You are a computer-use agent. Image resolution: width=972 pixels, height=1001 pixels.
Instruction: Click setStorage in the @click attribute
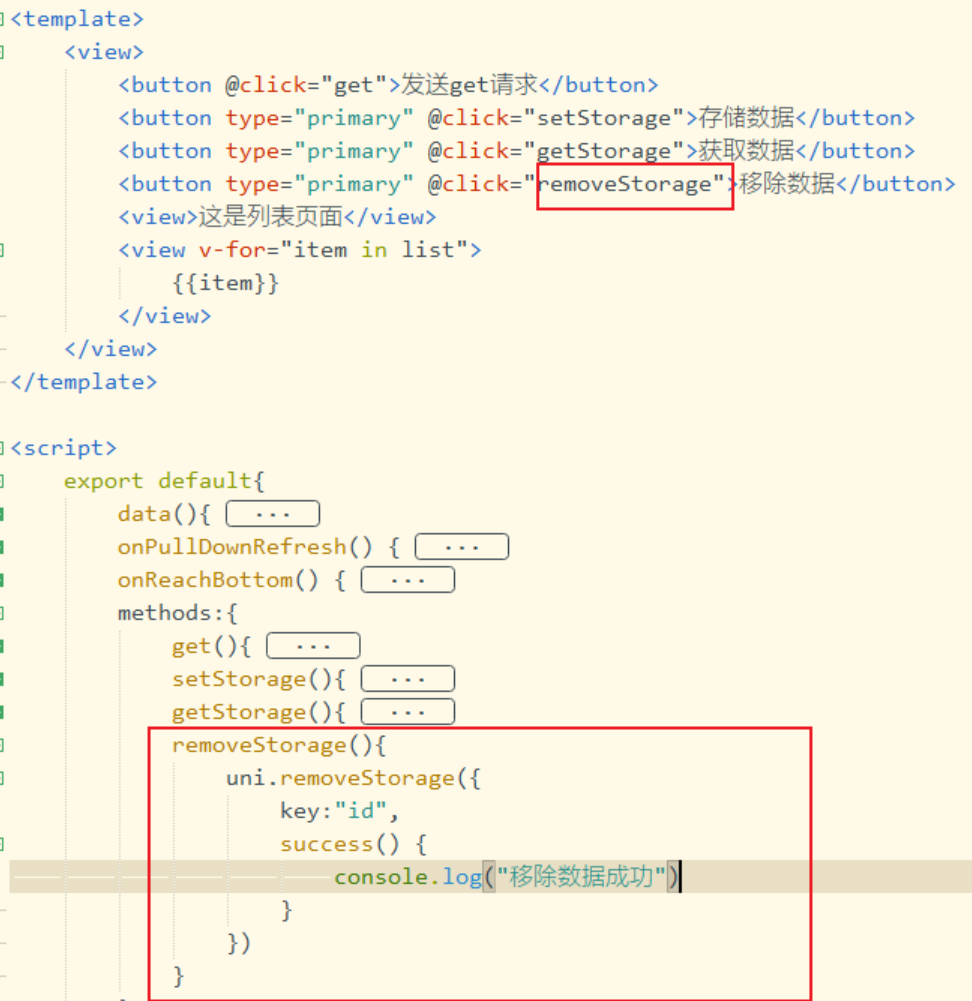[x=604, y=119]
